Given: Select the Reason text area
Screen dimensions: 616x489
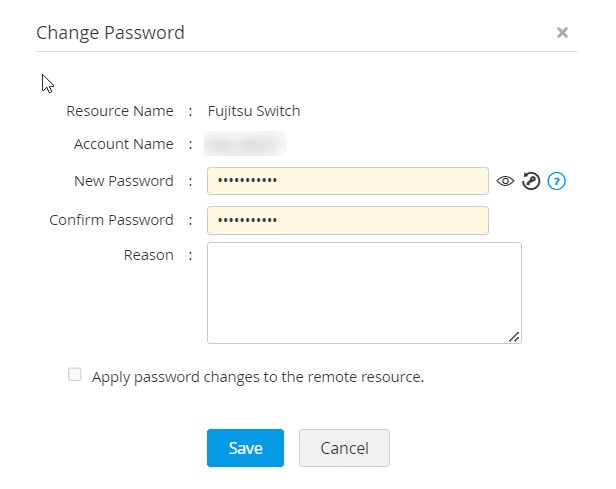Looking at the screenshot, I should pyautogui.click(x=364, y=292).
